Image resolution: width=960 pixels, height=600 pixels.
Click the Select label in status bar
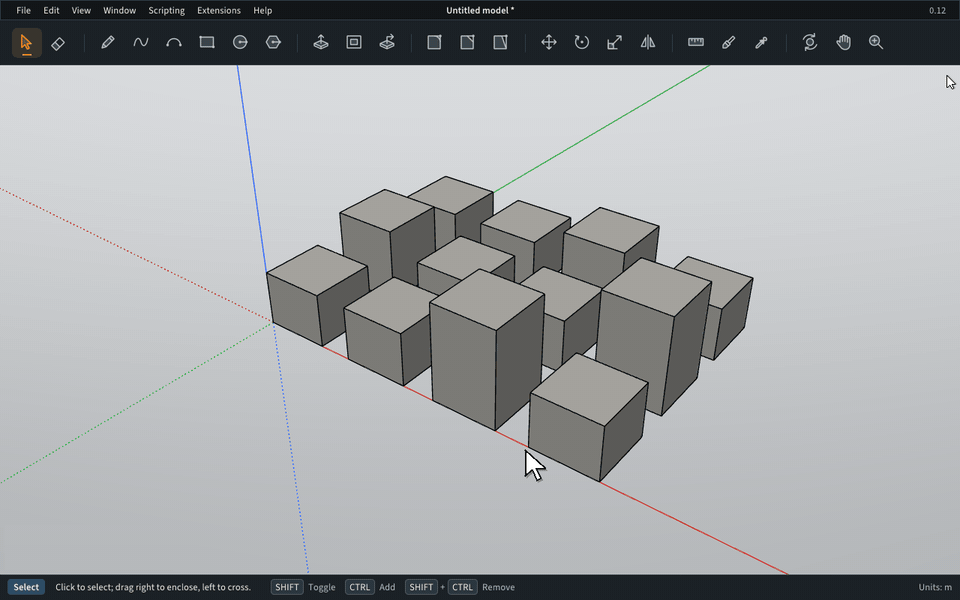click(x=26, y=587)
